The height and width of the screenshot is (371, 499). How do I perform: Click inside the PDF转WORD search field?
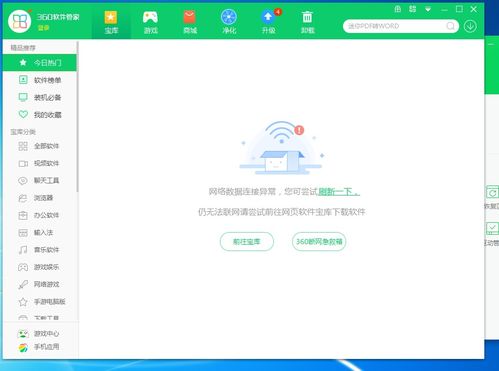[x=395, y=26]
